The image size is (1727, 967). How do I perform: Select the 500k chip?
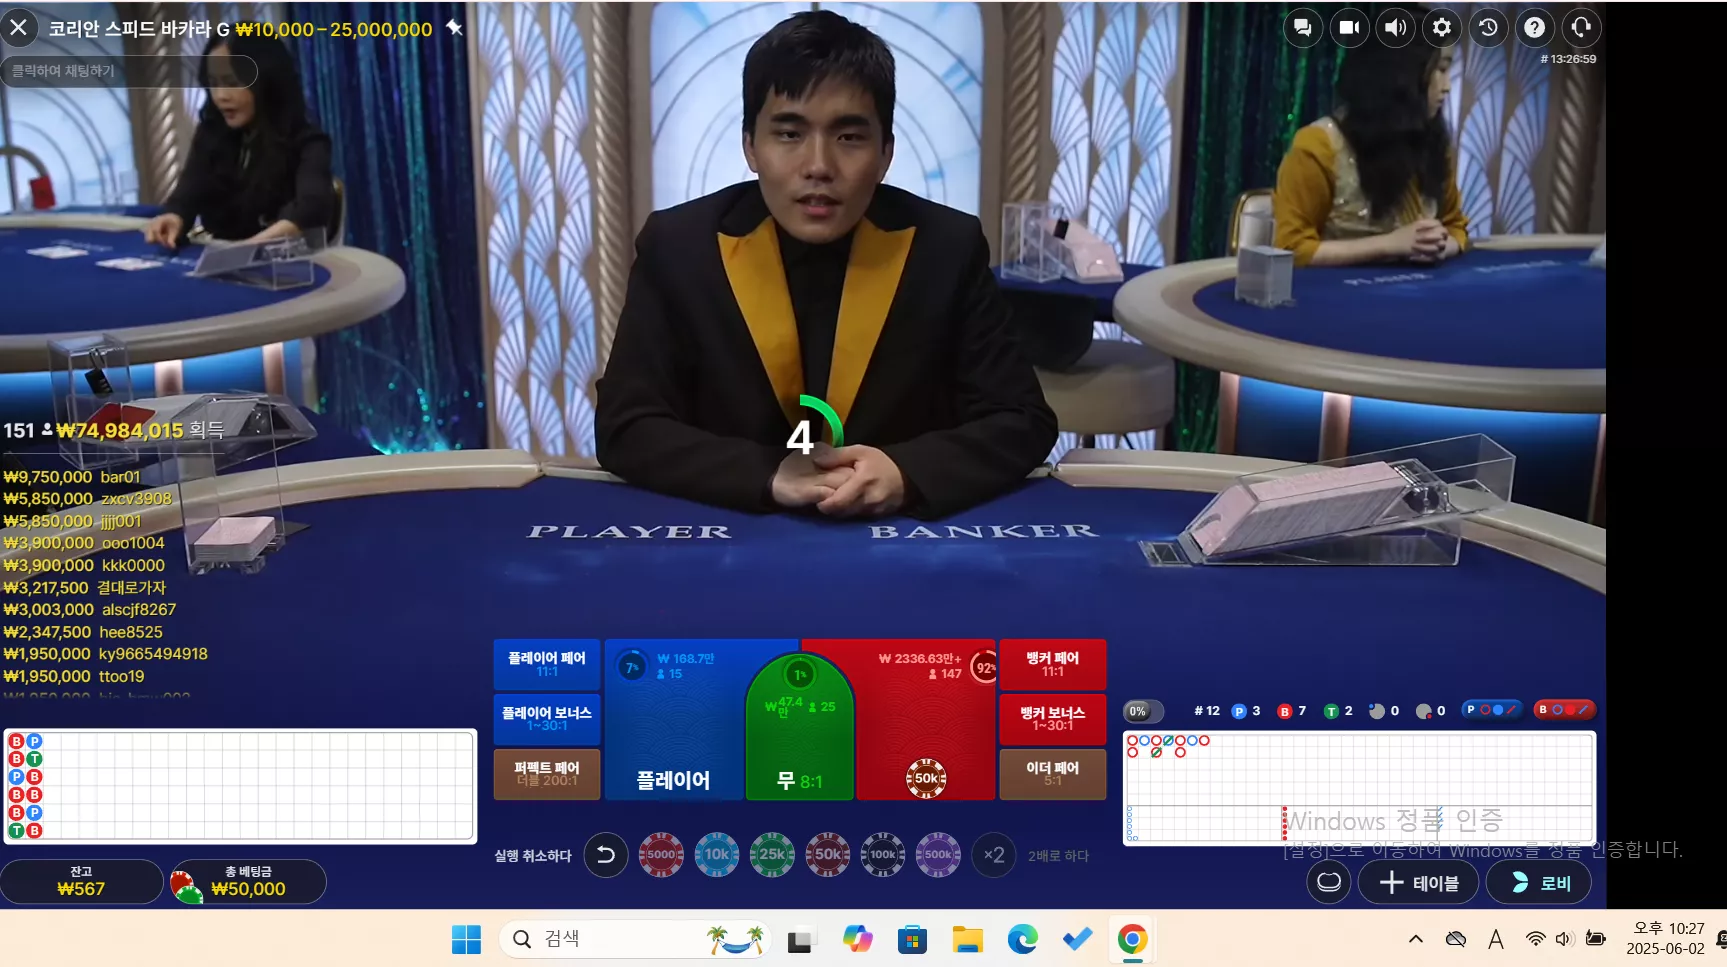(938, 855)
